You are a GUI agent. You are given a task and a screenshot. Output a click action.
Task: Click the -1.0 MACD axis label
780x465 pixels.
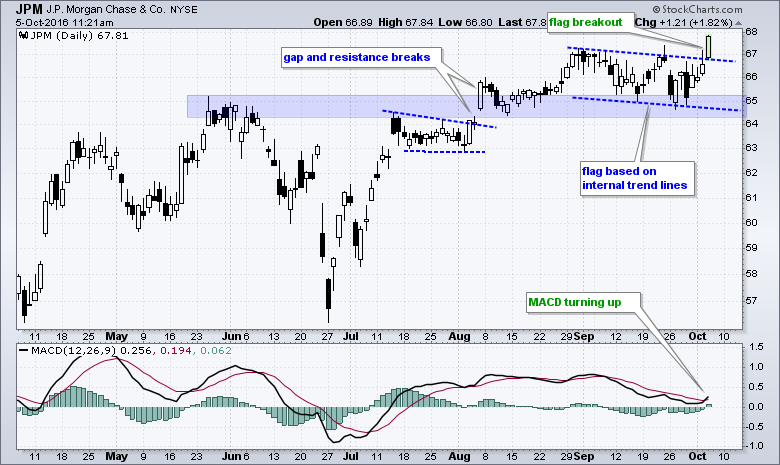[755, 446]
